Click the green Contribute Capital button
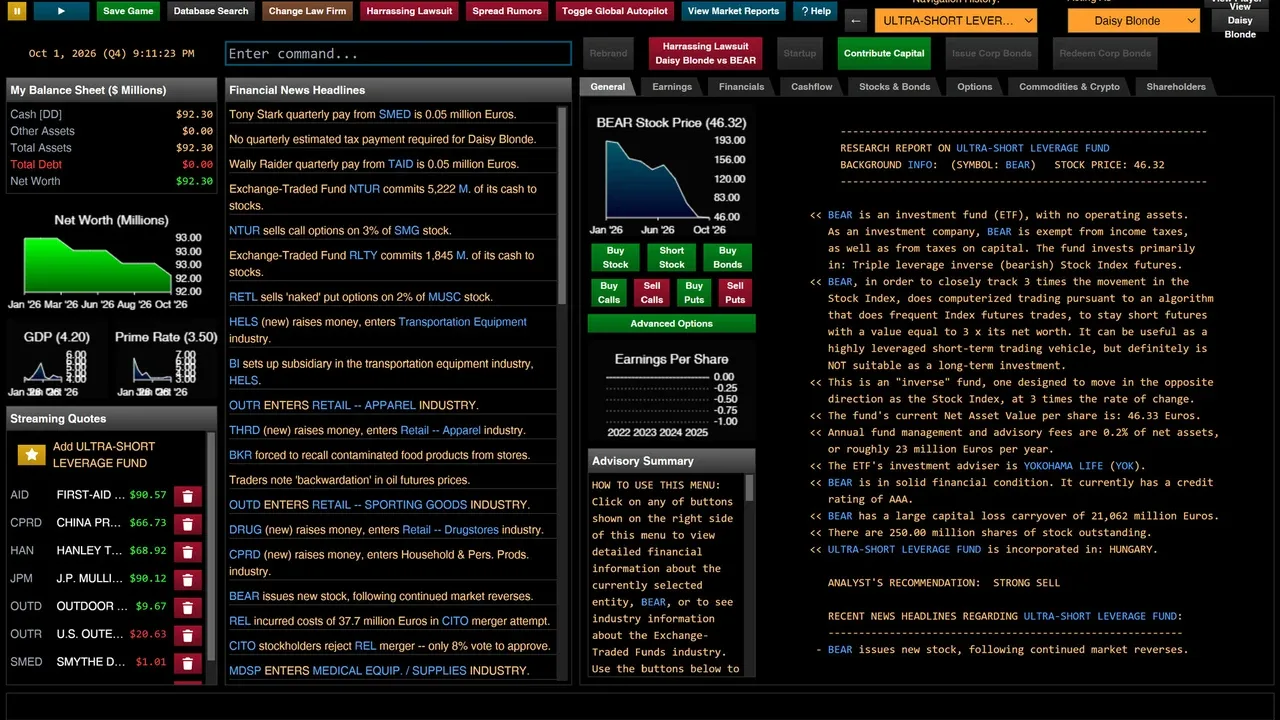The height and width of the screenshot is (720, 1280). [x=884, y=53]
